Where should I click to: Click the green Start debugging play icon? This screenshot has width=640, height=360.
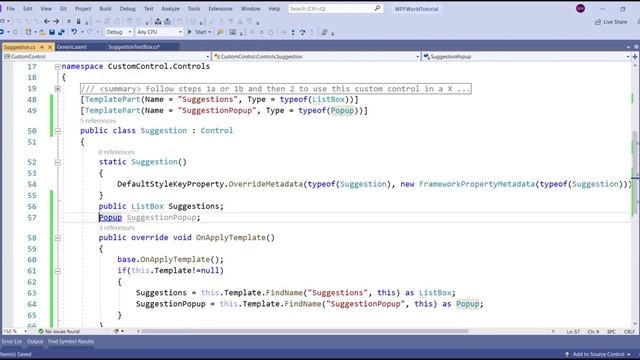click(x=189, y=32)
